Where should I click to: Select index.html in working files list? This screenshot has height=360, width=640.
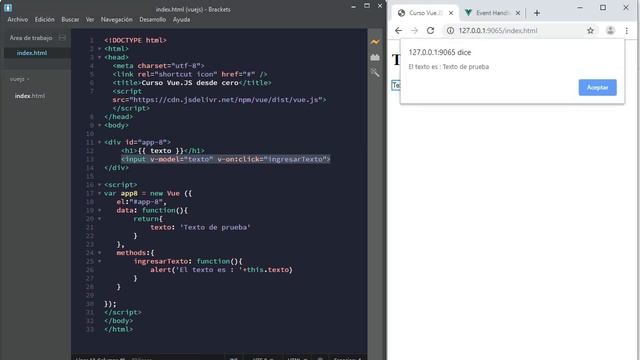point(32,53)
